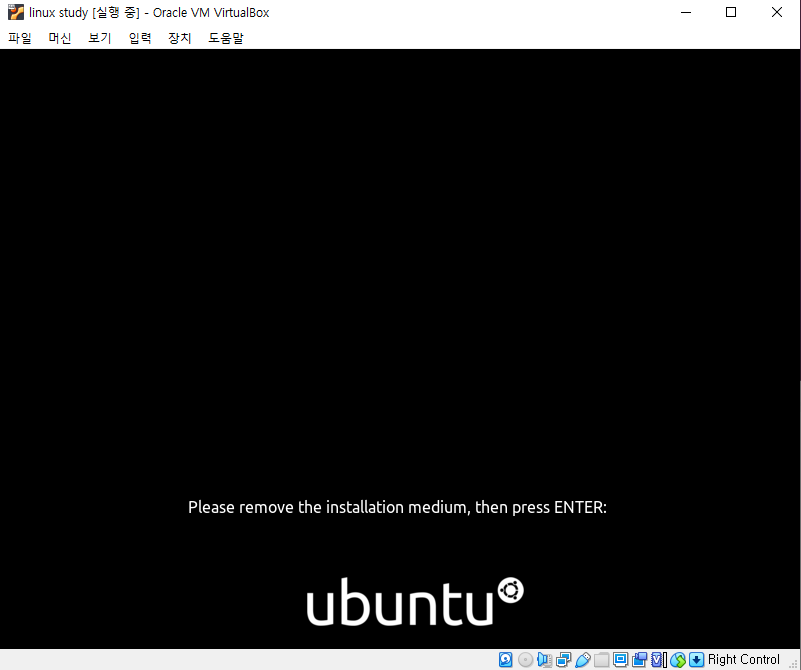The width and height of the screenshot is (801, 670).
Task: Click the VirtualBox window title icon
Action: click(16, 12)
